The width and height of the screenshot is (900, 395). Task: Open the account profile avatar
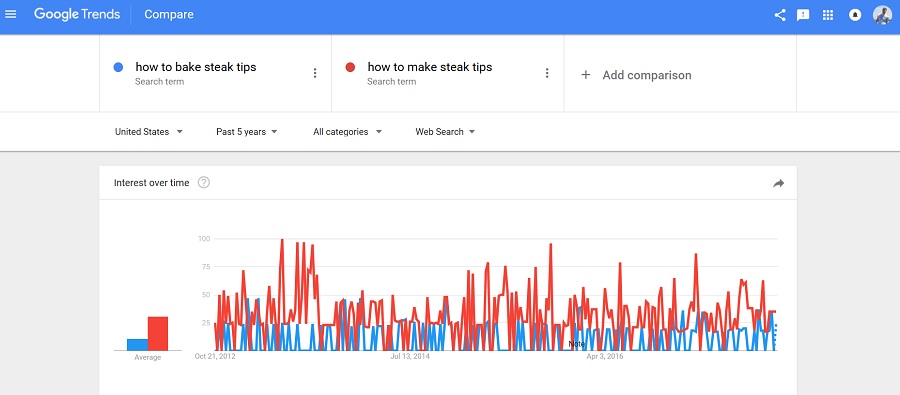(x=882, y=15)
